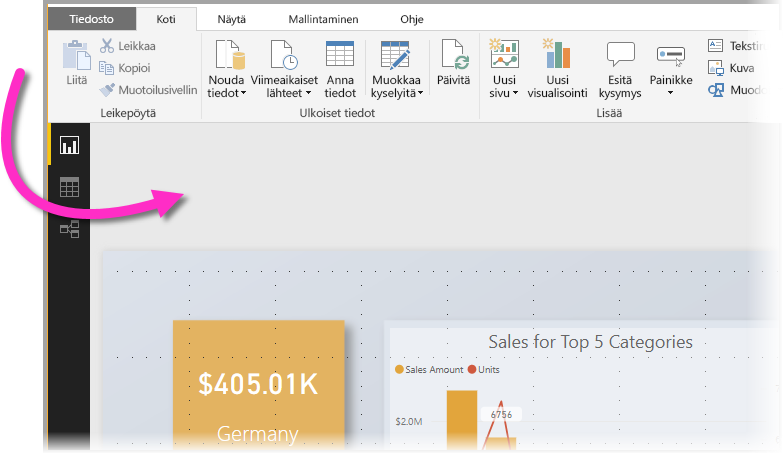Click the Muodot shapes icon

click(716, 90)
